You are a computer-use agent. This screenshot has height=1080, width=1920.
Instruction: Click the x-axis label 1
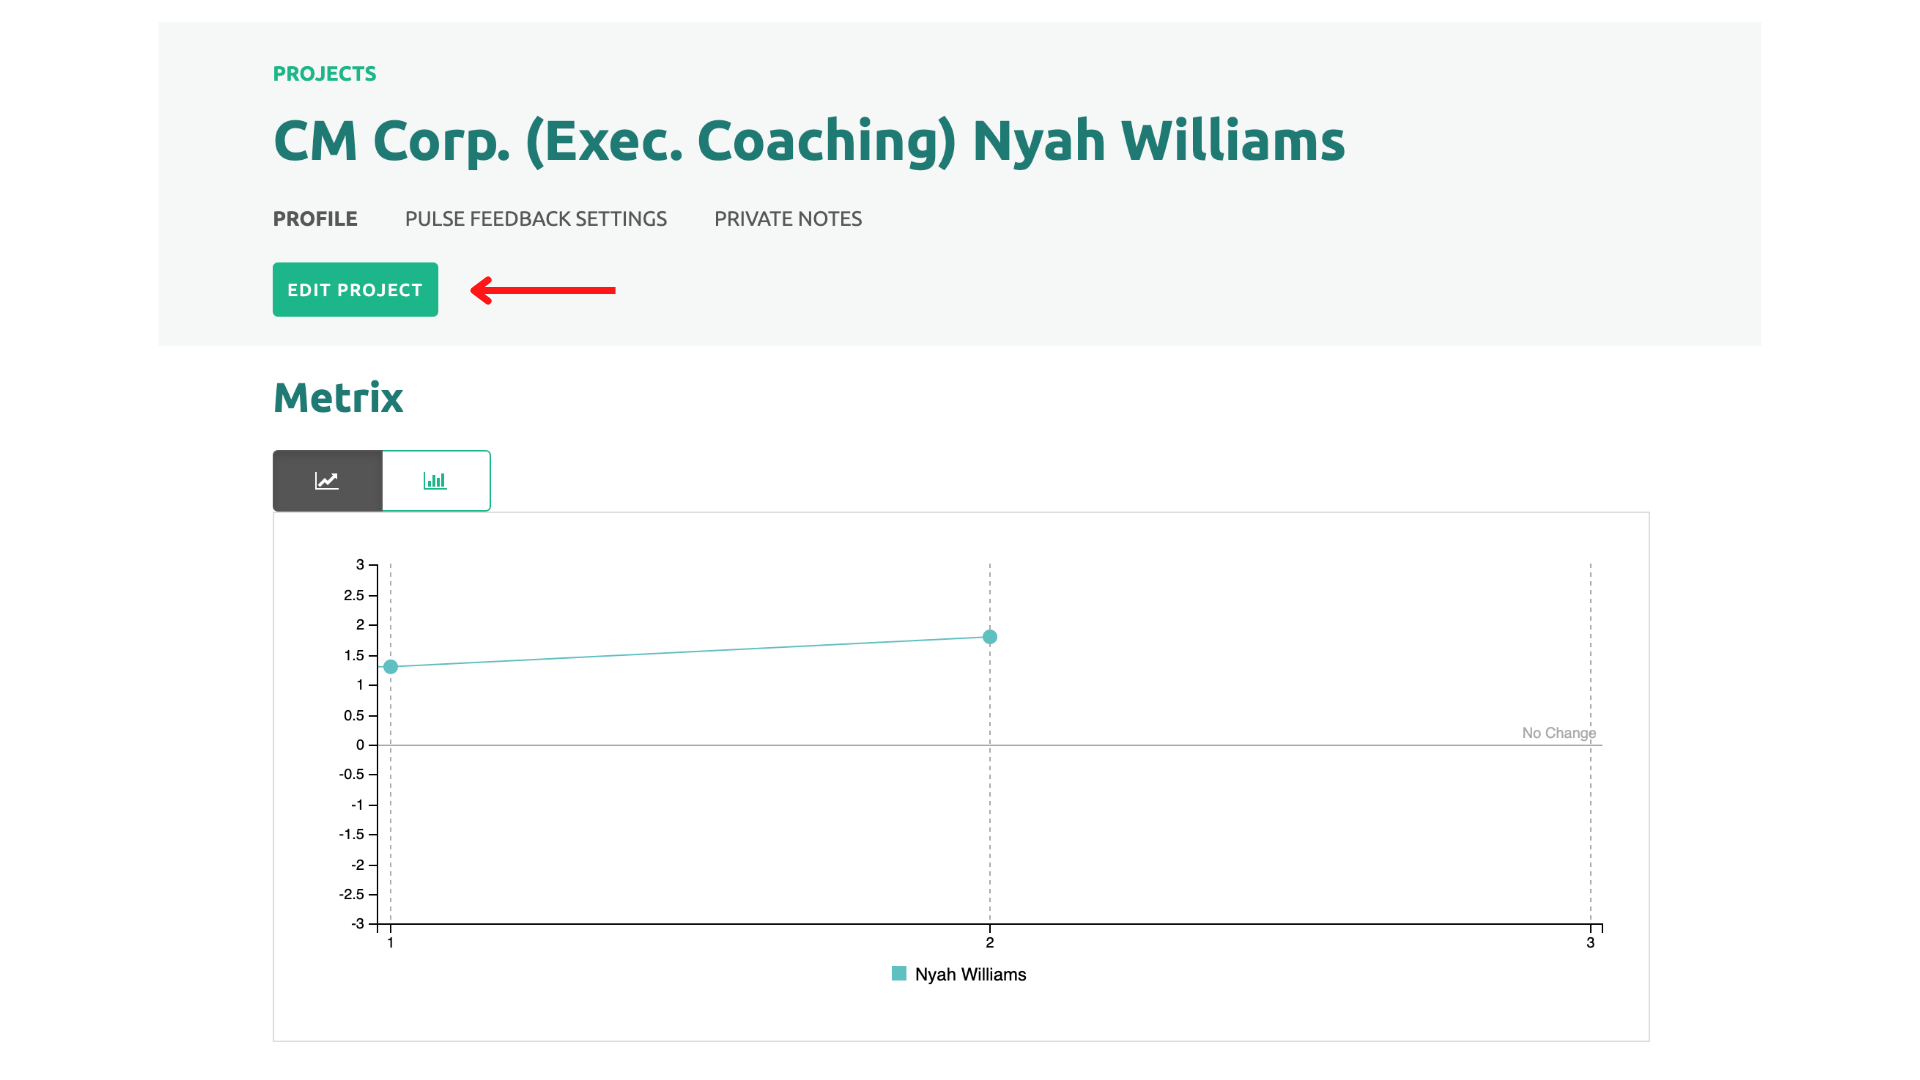tap(391, 943)
